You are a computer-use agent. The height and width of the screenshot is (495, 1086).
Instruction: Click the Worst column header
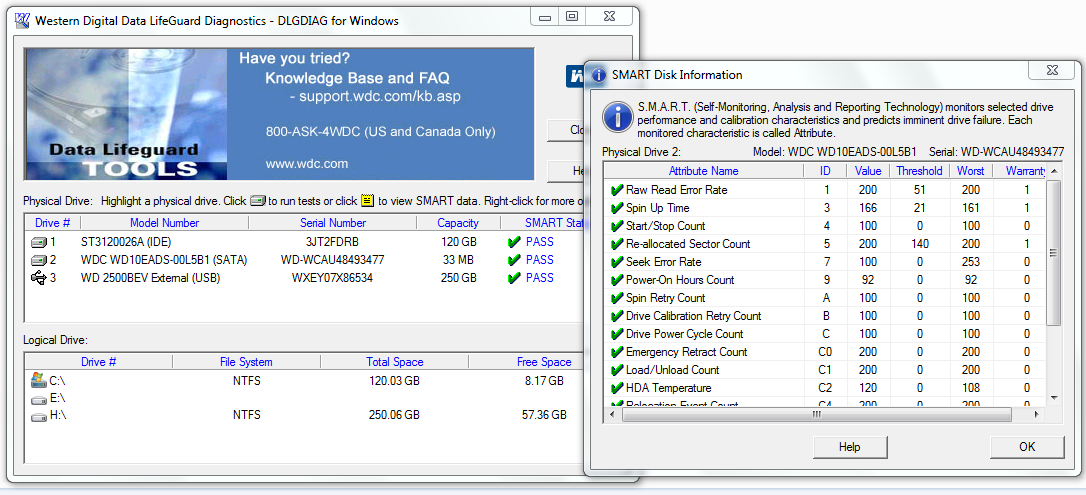(971, 171)
